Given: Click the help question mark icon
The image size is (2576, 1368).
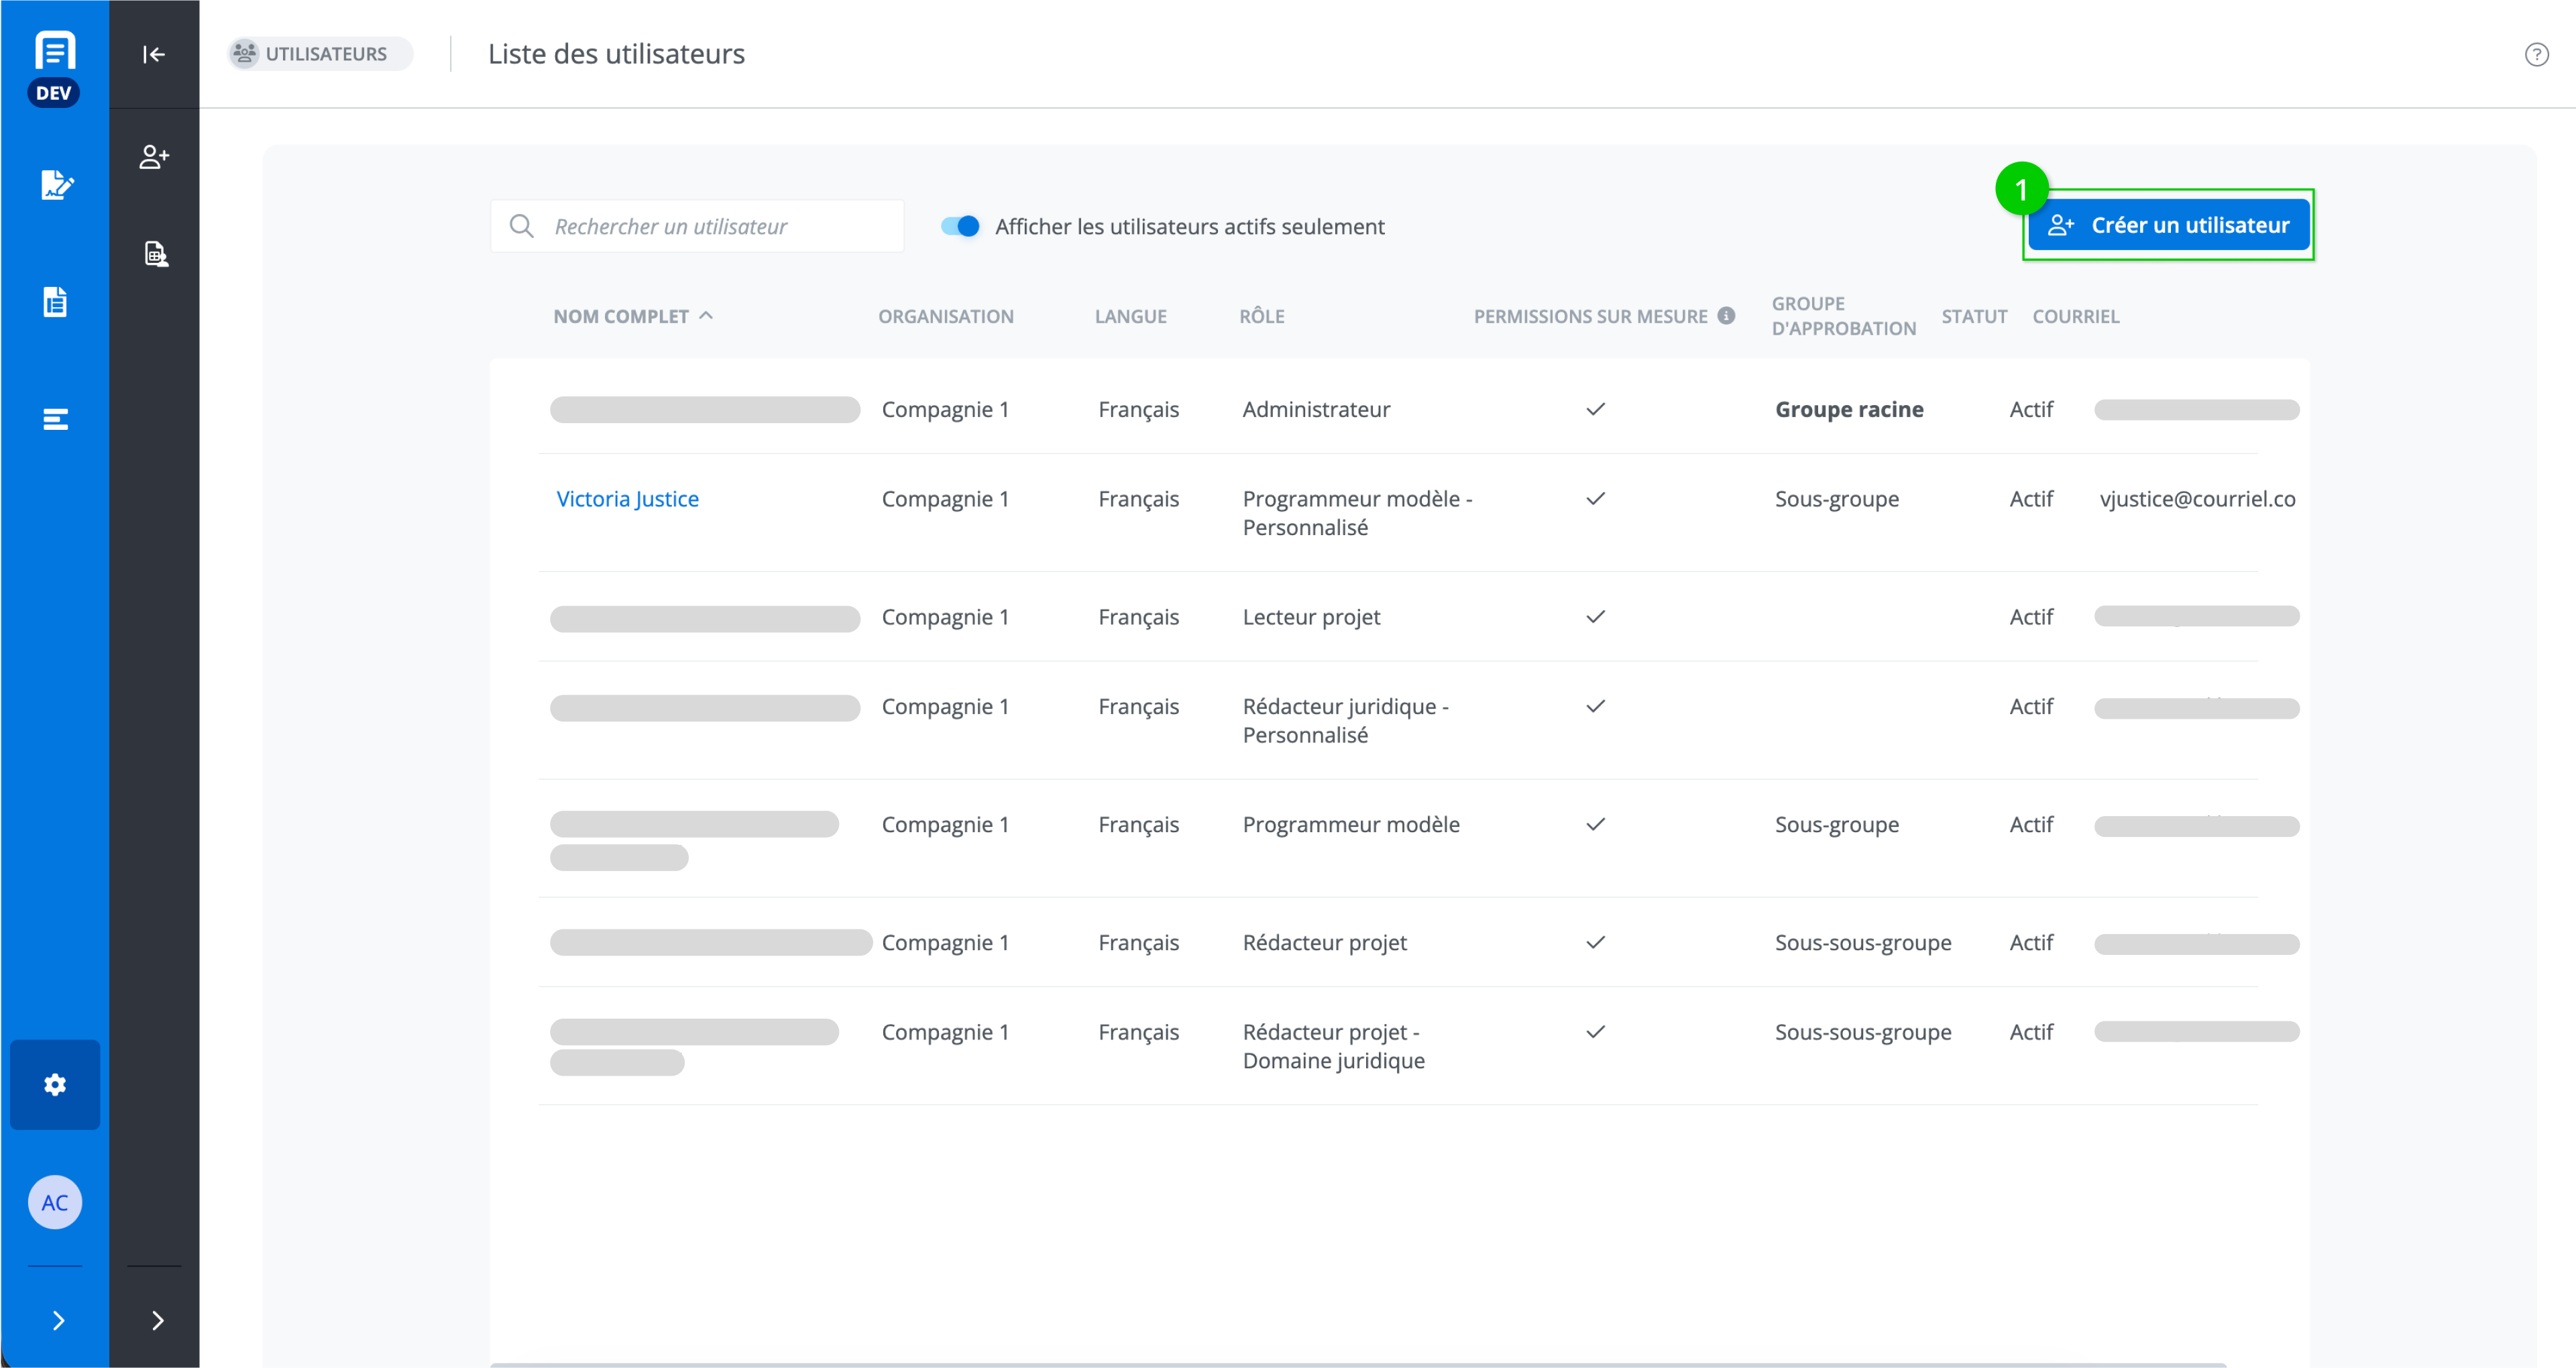Looking at the screenshot, I should pos(2536,54).
